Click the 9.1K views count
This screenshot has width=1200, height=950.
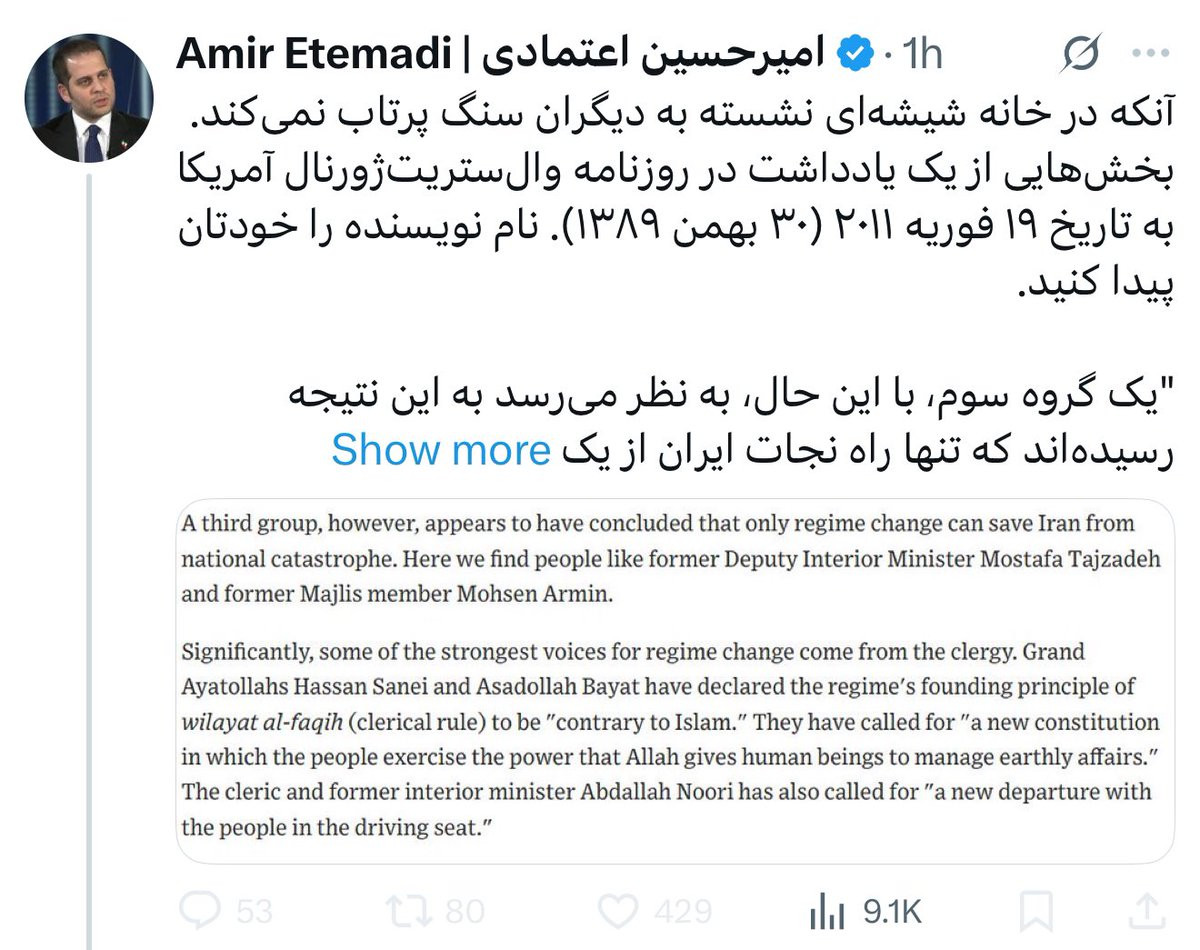tap(892, 911)
